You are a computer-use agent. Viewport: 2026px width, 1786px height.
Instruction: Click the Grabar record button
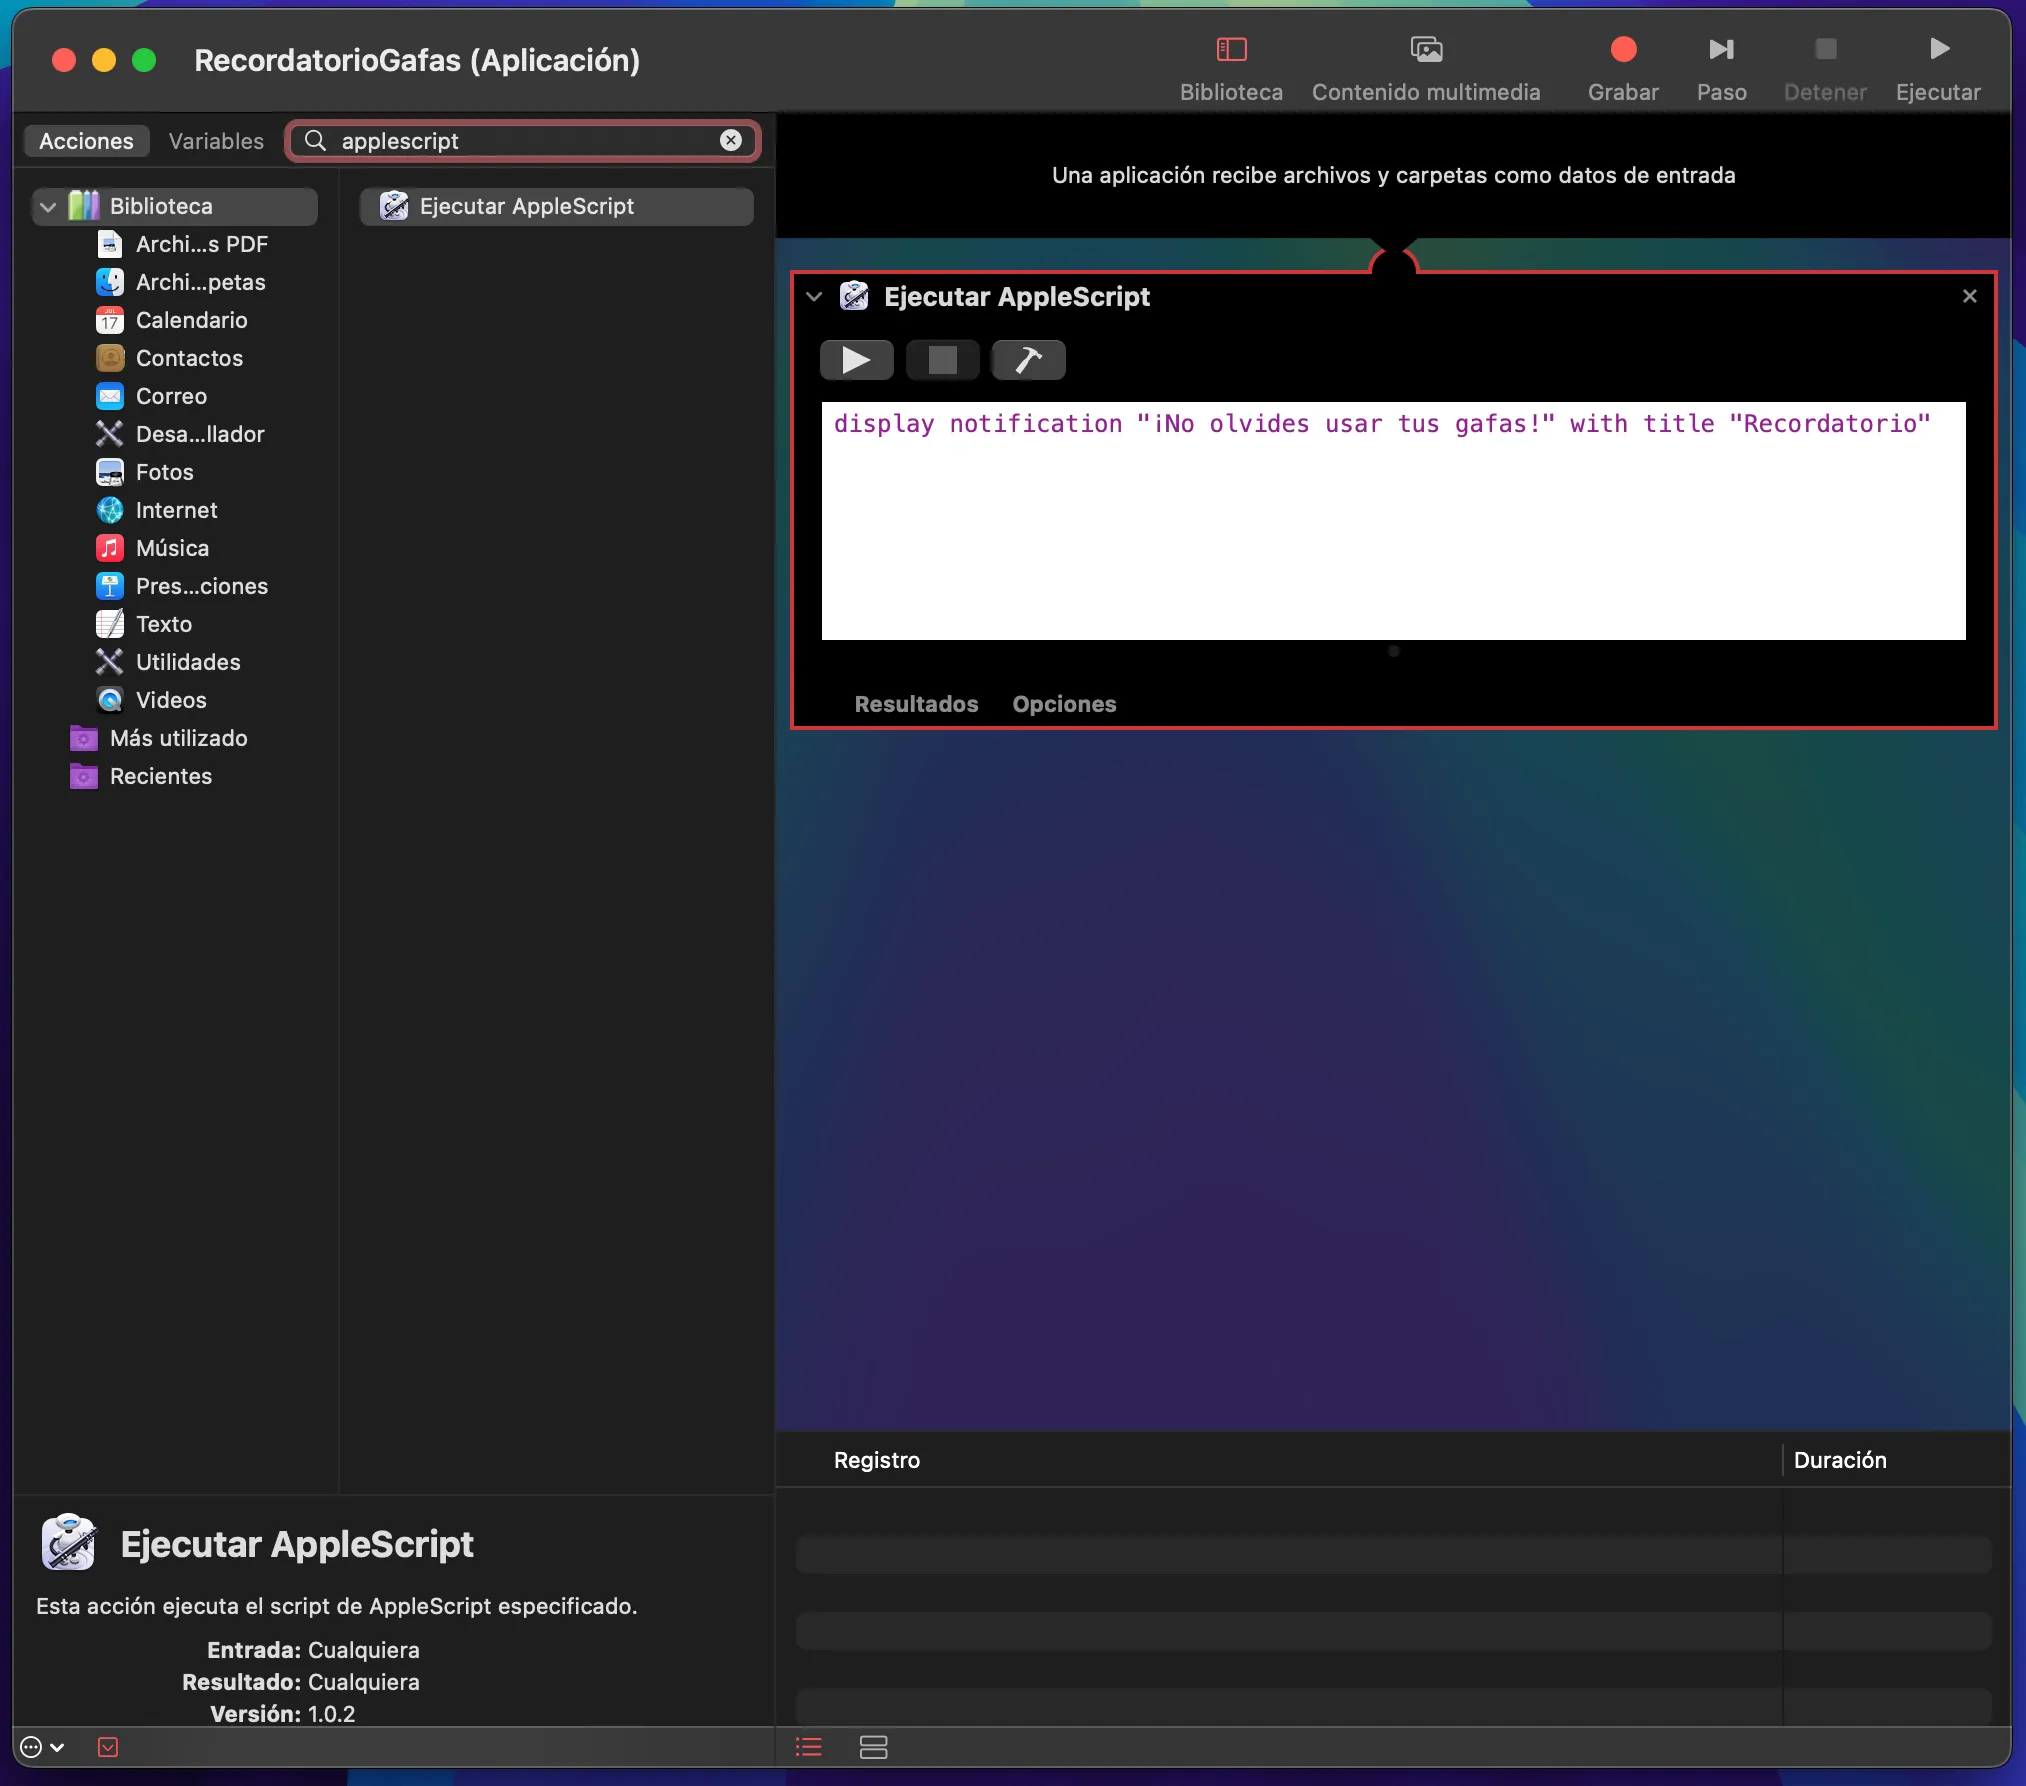(x=1622, y=50)
